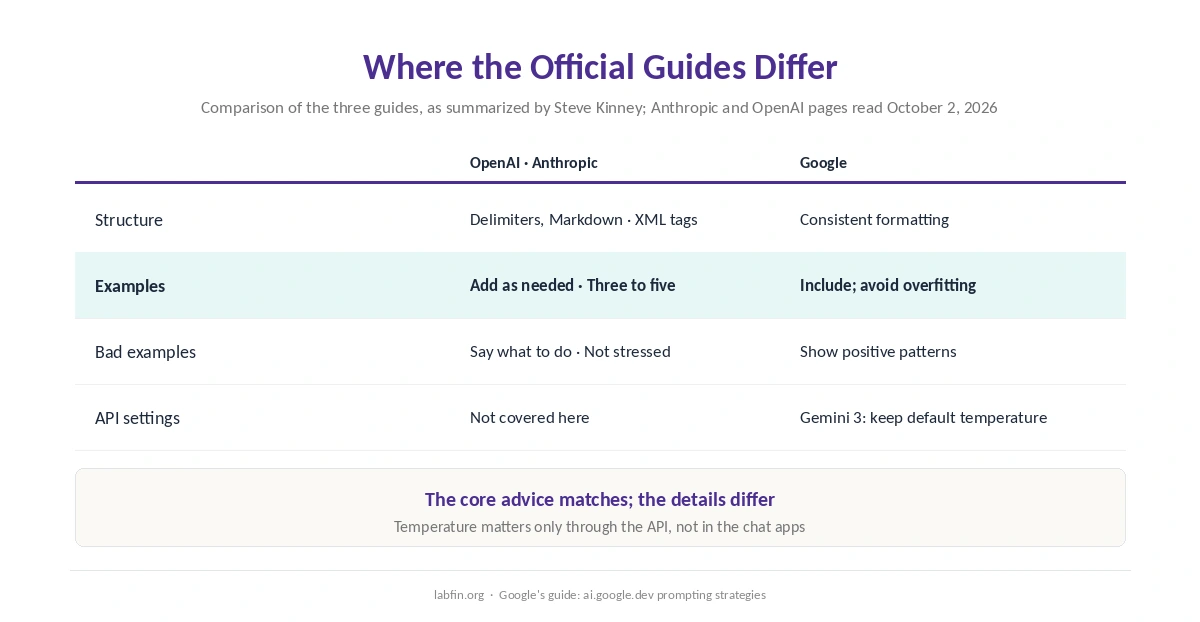Select the 'API settings' row label
1200x622 pixels.
click(137, 418)
